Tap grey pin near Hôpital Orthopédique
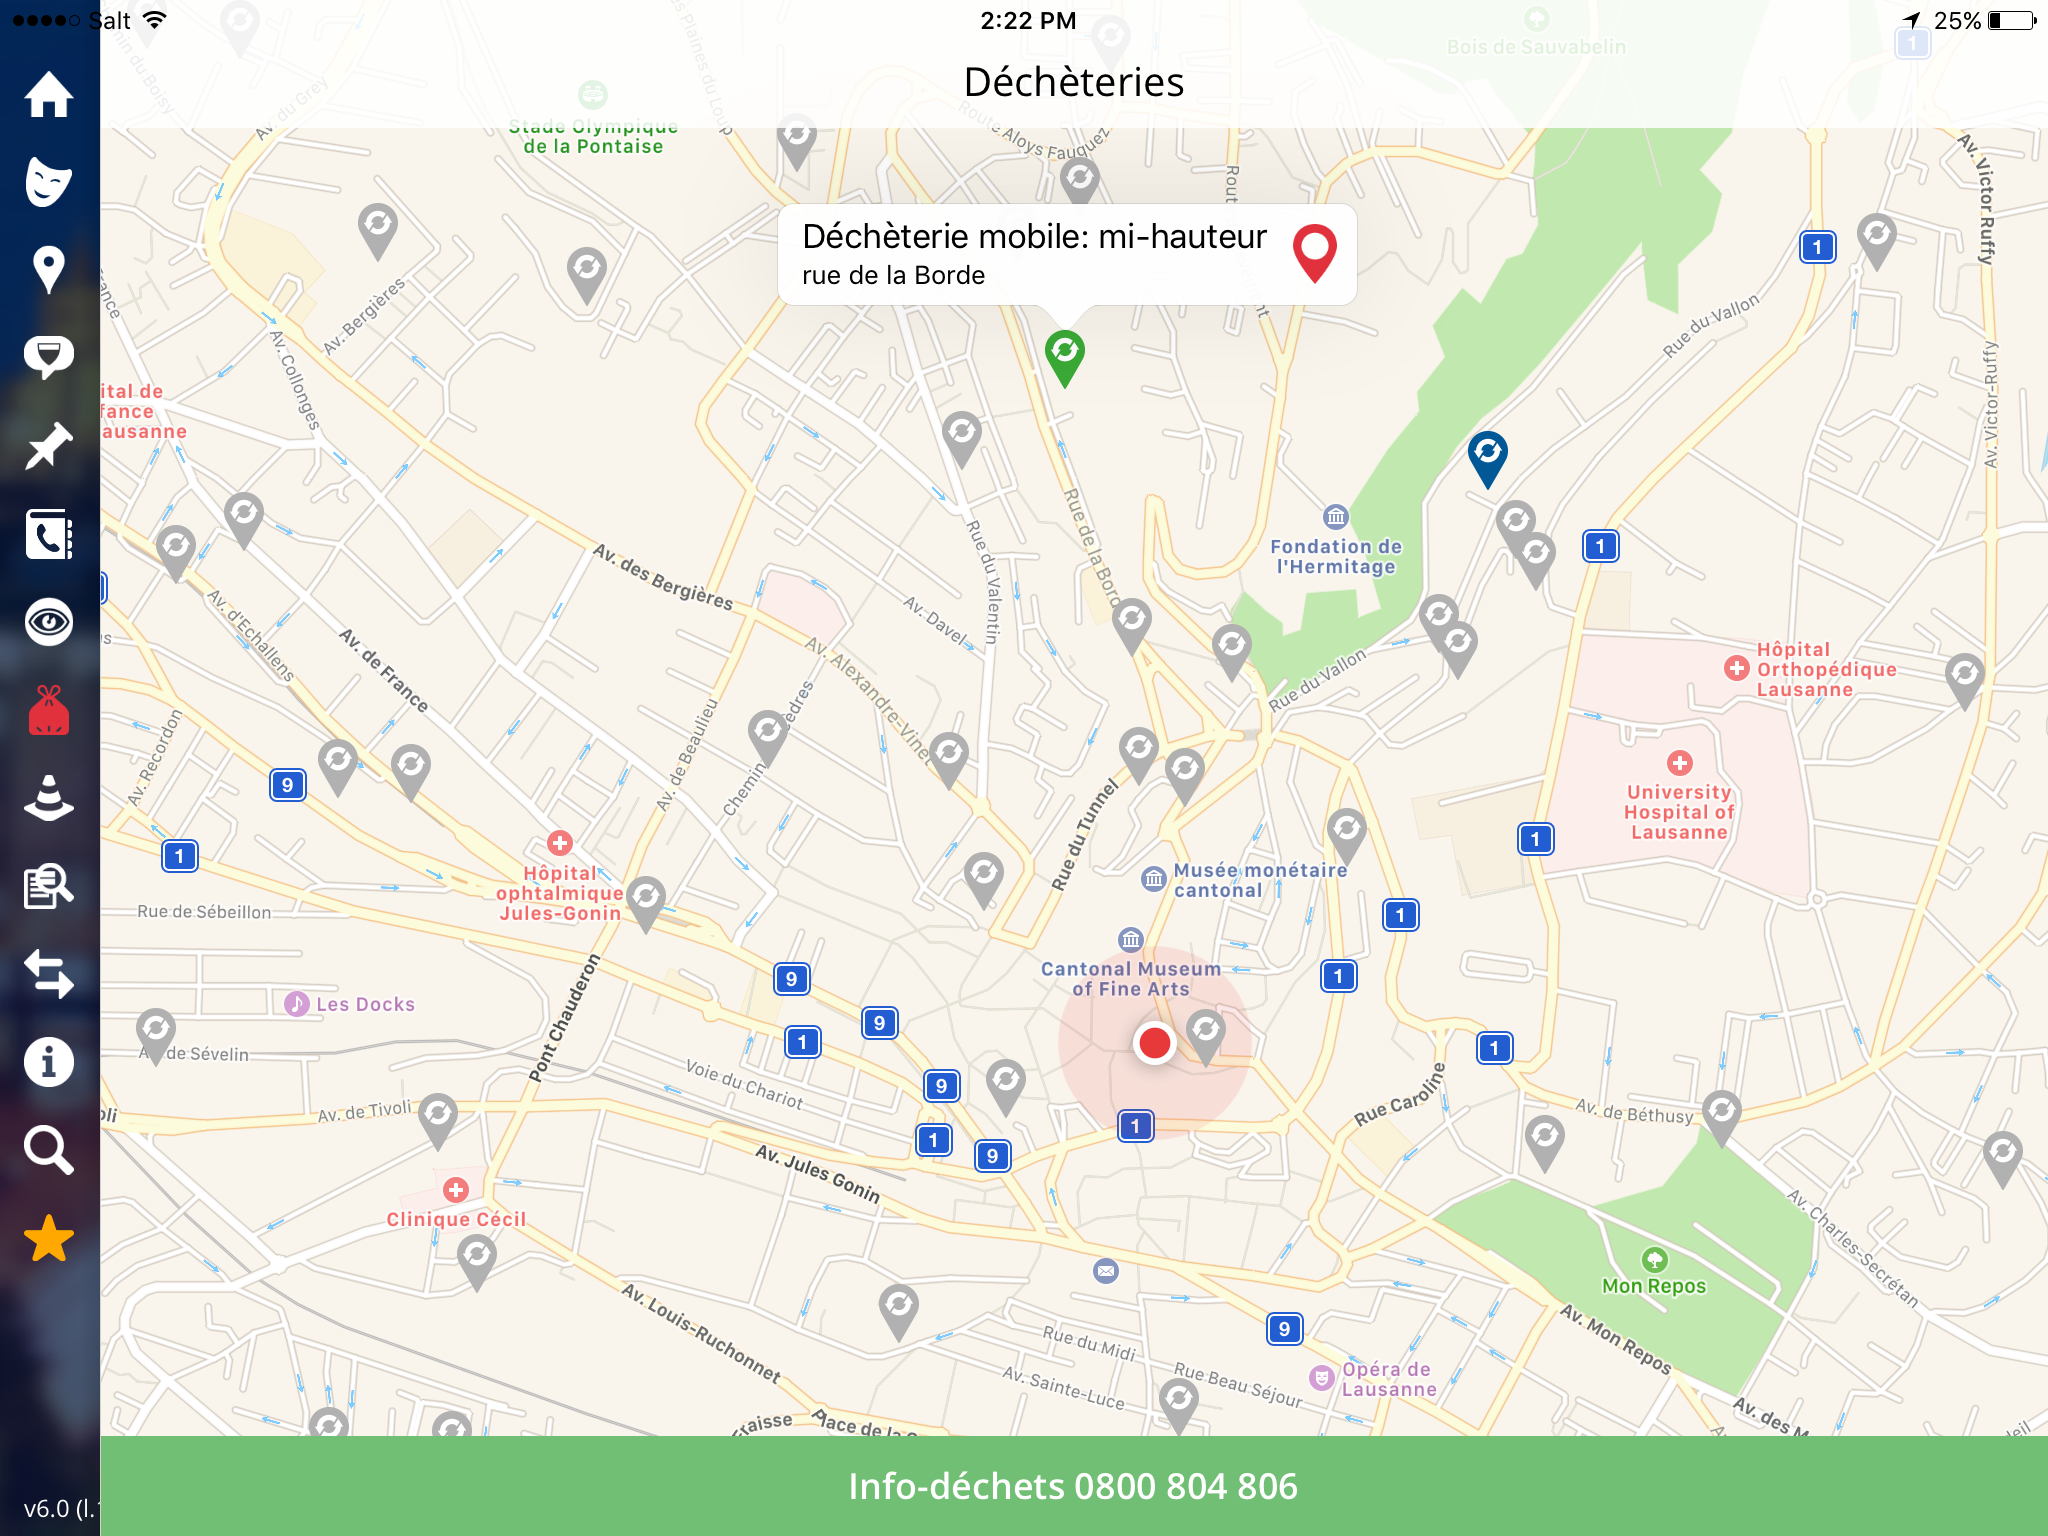Viewport: 2048px width, 1536px height. click(x=1965, y=681)
